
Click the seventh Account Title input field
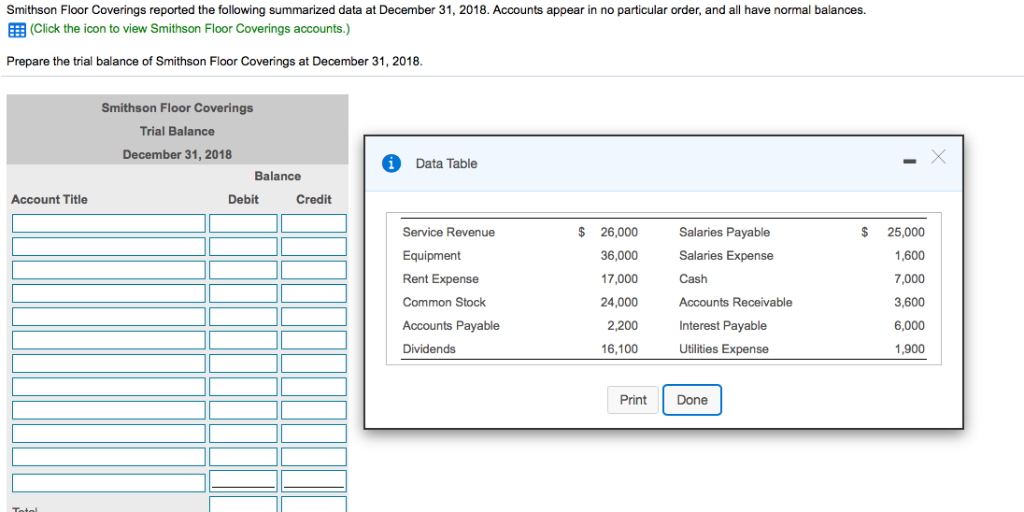(108, 363)
